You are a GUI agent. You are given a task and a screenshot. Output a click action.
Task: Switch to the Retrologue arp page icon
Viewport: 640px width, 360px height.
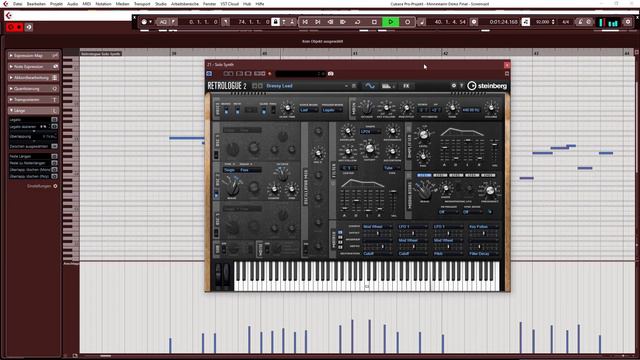(387, 86)
